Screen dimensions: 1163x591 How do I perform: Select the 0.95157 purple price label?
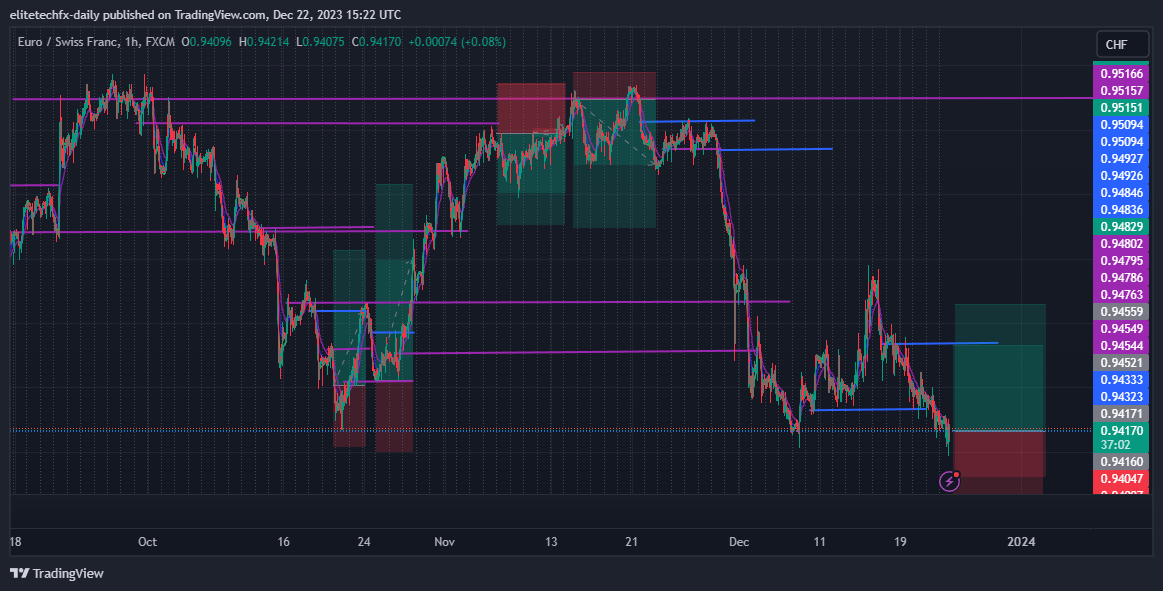[1121, 90]
